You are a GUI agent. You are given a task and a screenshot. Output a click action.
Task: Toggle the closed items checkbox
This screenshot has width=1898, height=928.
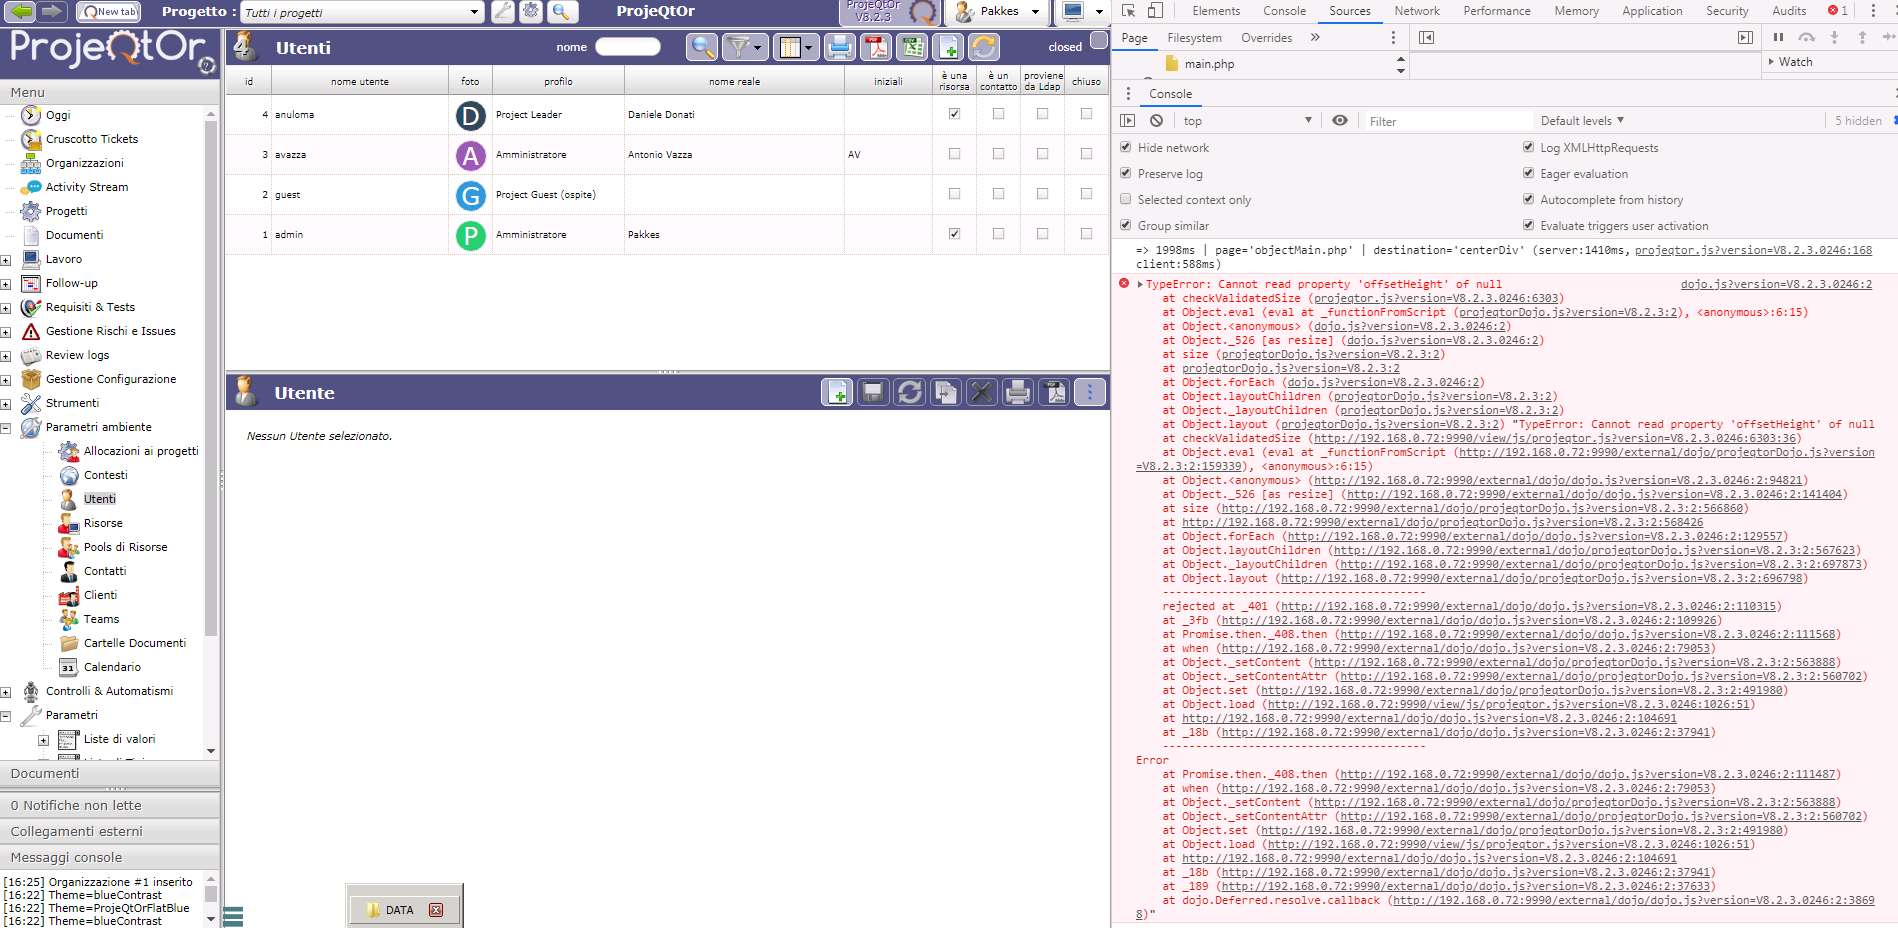[x=1098, y=41]
